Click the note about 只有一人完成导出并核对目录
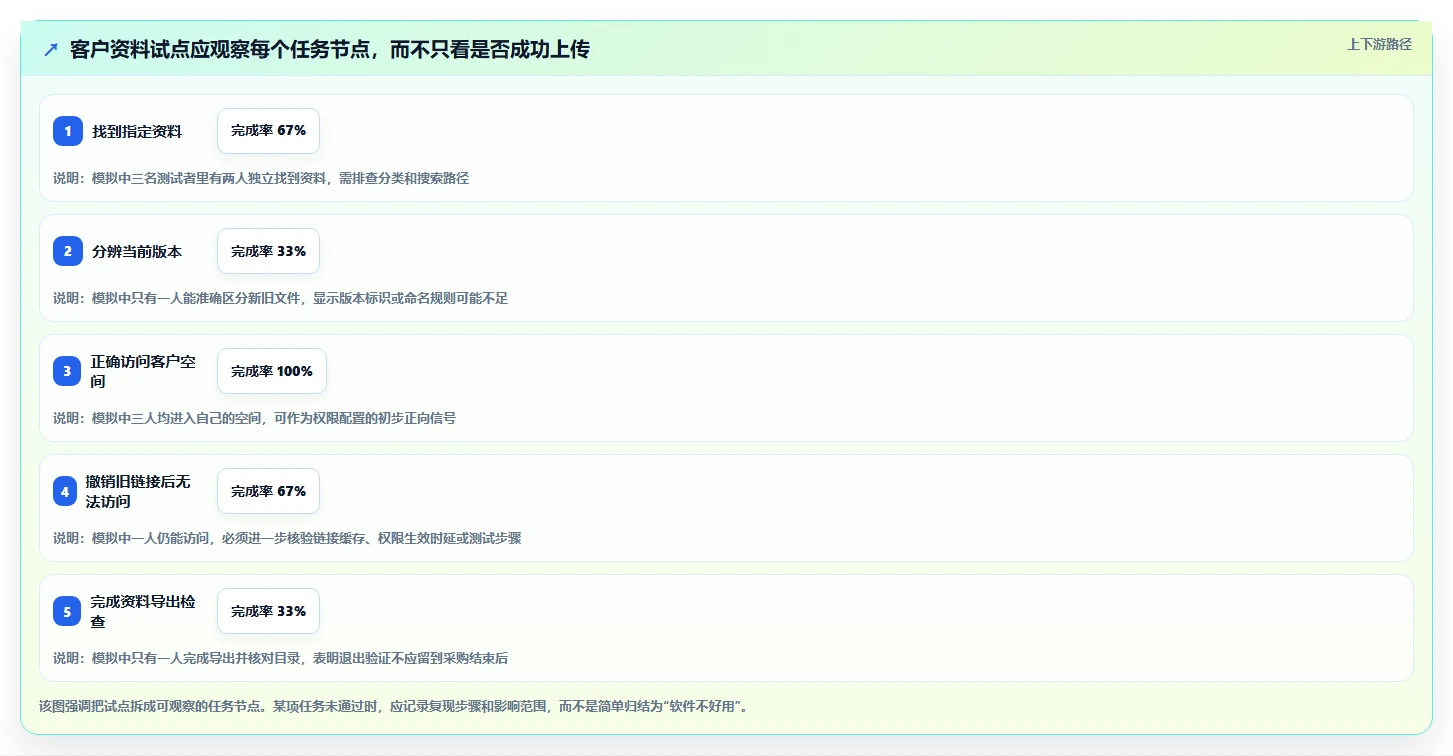Viewport: 1453px width, 756px height. (x=281, y=658)
